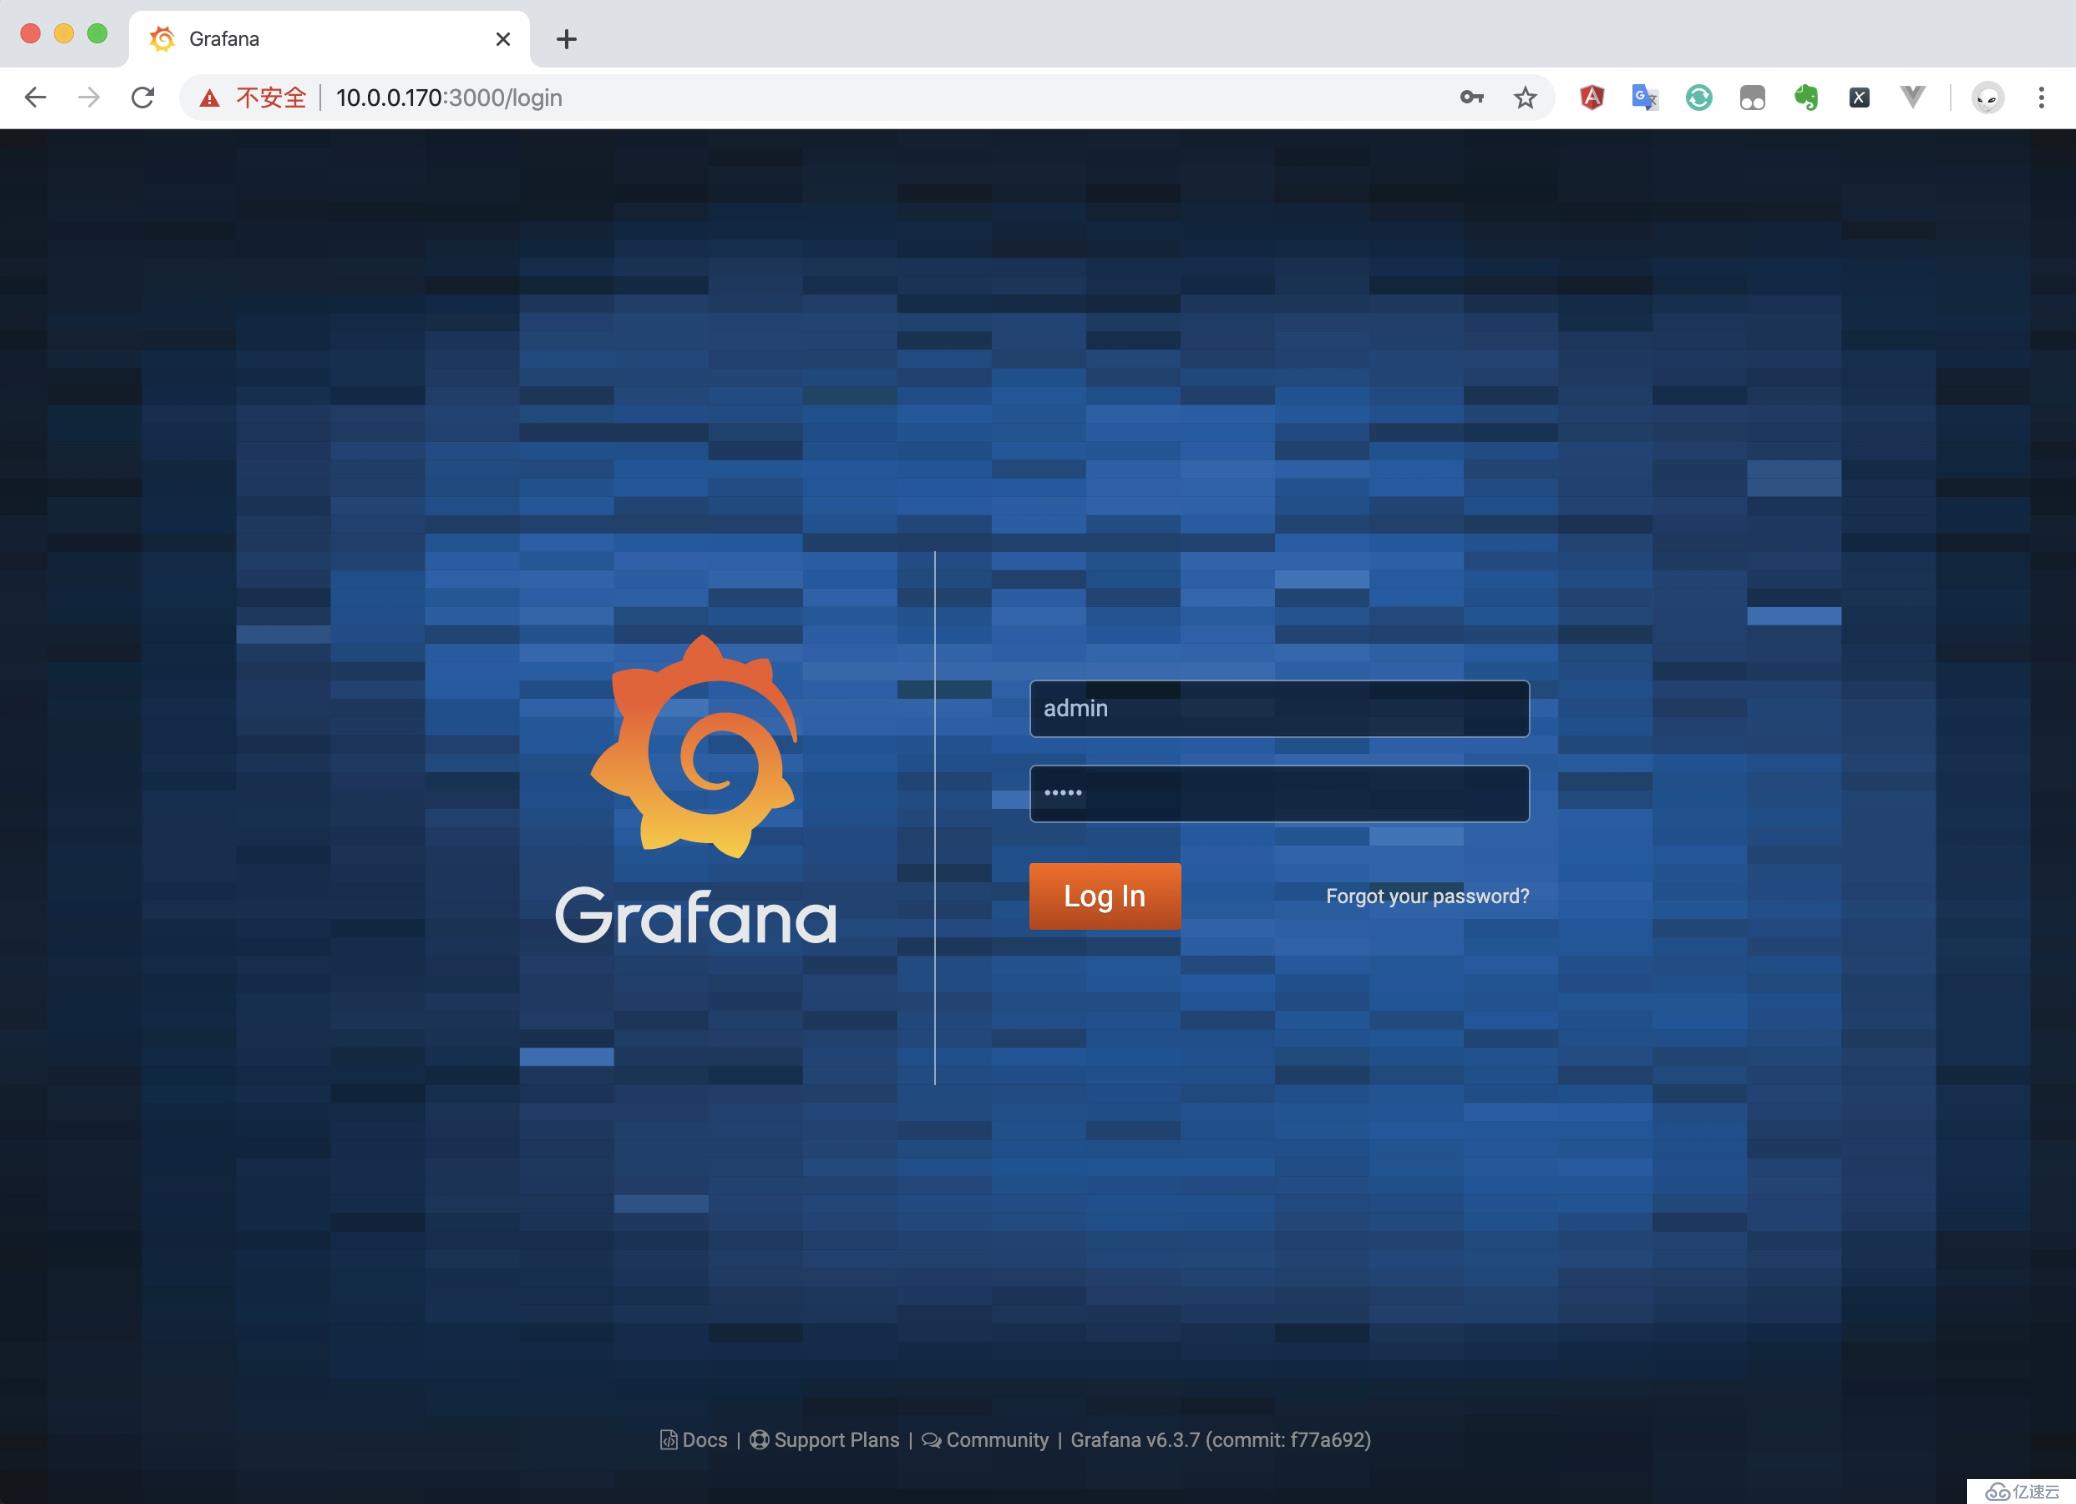
Task: Click the Grafana flame logo
Action: pos(695,746)
